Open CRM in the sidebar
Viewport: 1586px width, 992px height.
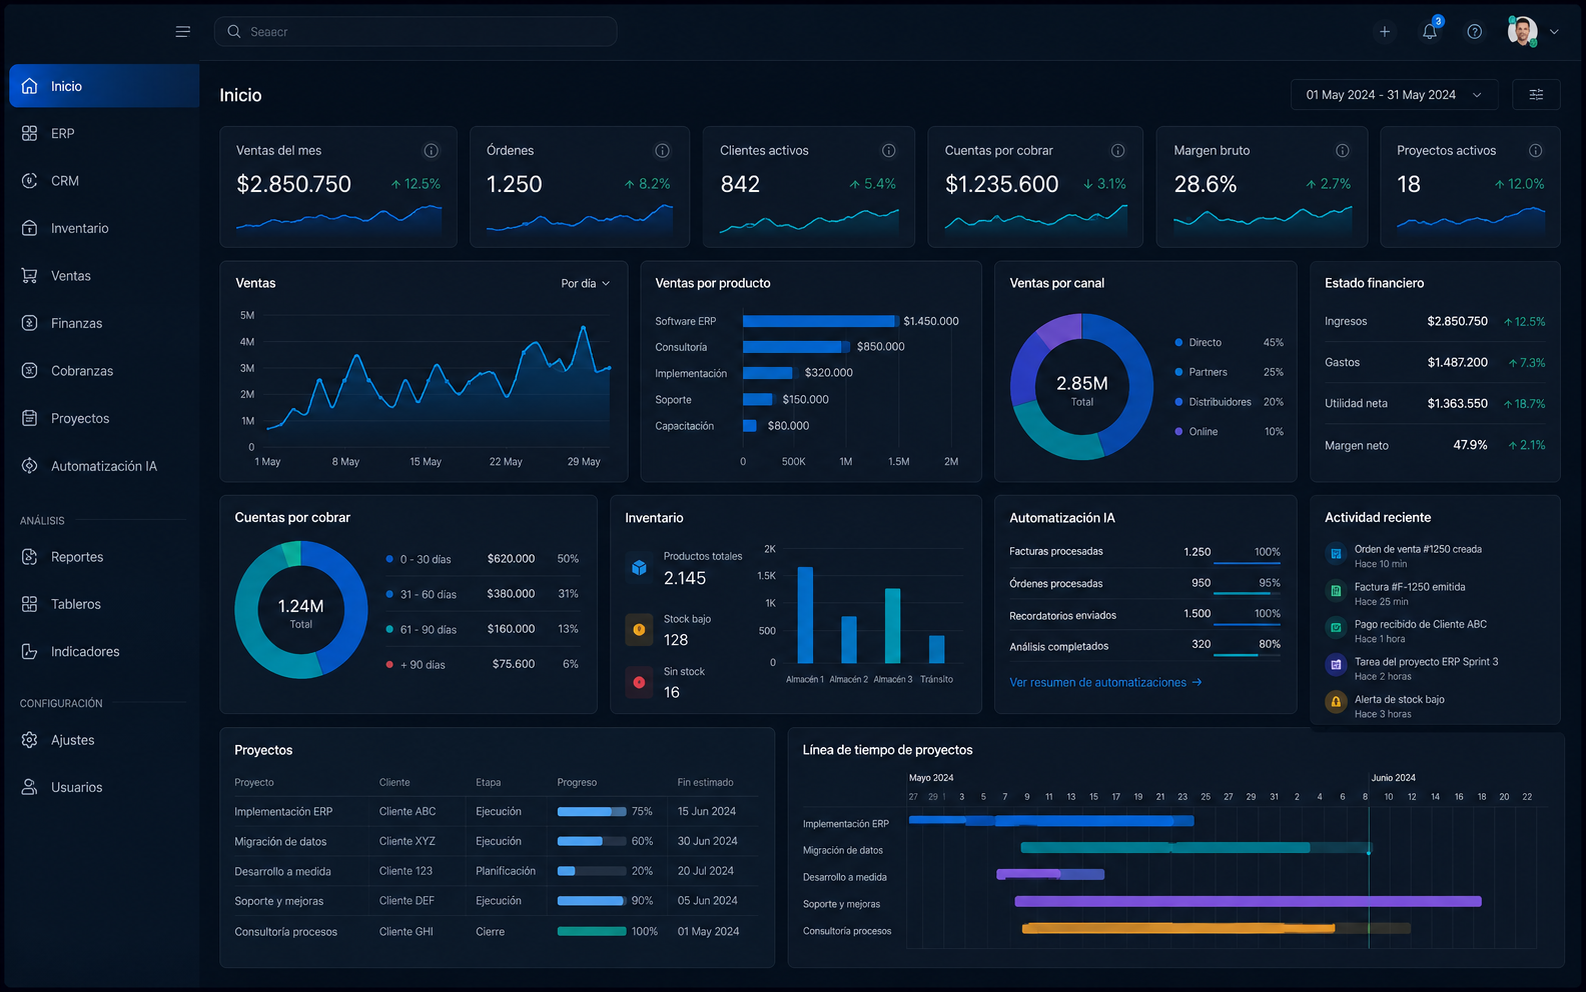pyautogui.click(x=104, y=181)
